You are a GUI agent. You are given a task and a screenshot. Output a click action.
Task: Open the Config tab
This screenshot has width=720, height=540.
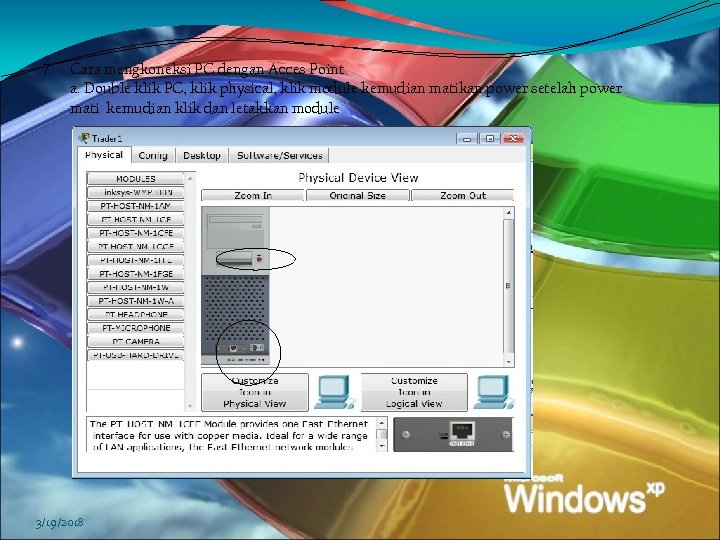pyautogui.click(x=153, y=156)
